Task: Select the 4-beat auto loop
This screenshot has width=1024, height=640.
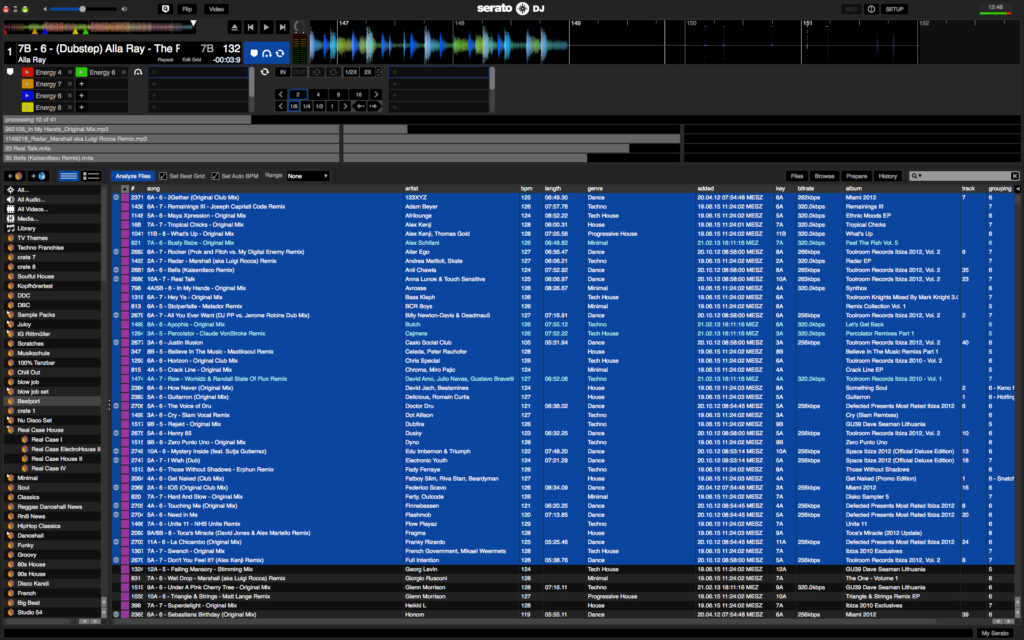Action: [x=318, y=95]
